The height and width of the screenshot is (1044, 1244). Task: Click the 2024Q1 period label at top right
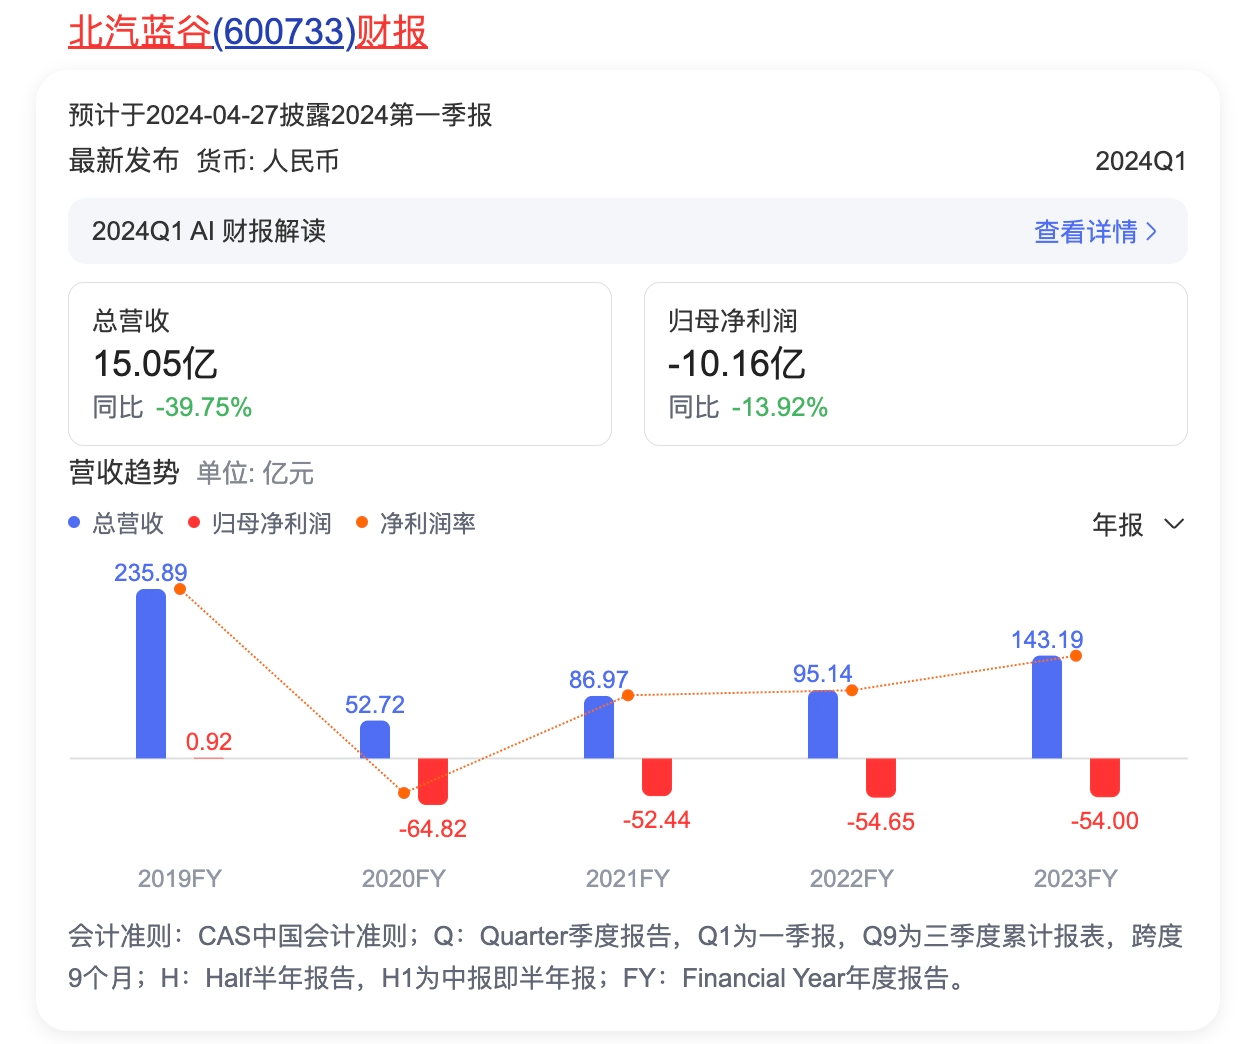tap(1141, 161)
